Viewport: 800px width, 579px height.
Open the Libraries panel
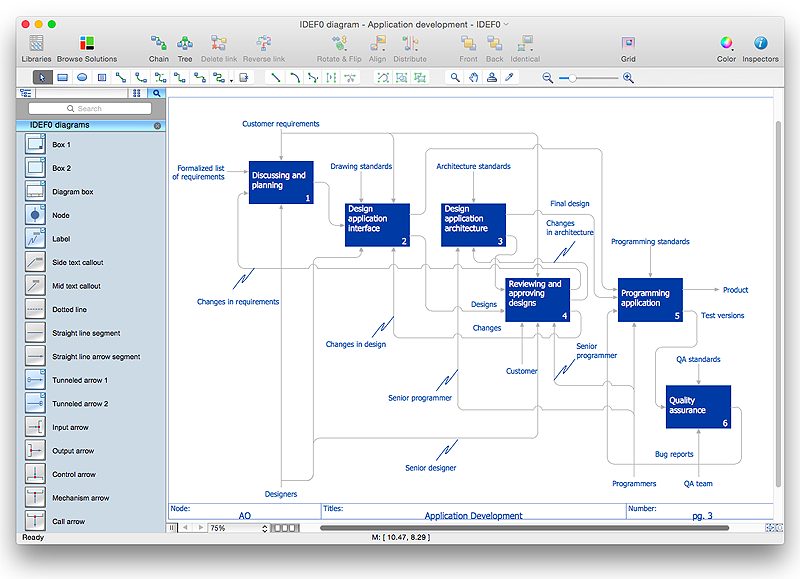(36, 44)
